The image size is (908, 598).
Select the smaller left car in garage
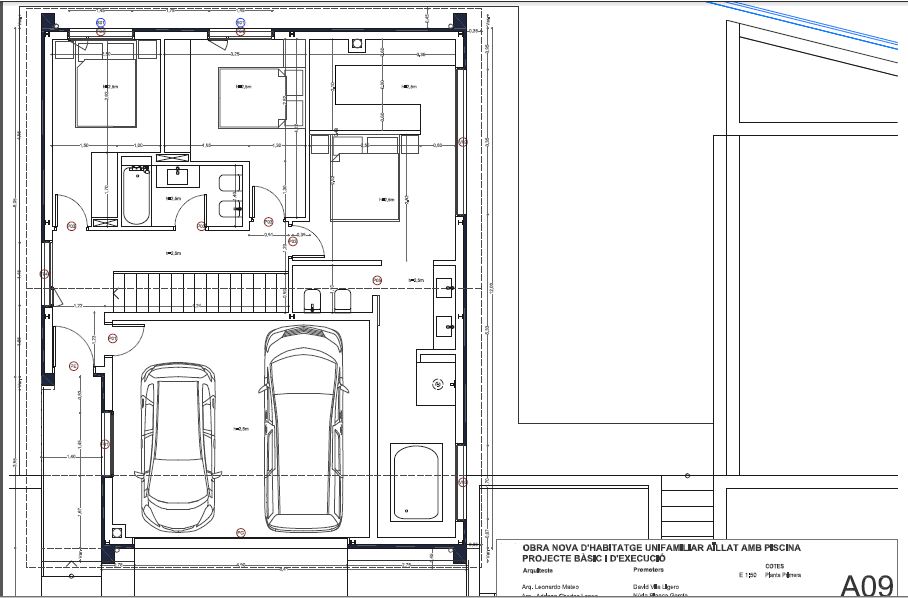(180, 445)
